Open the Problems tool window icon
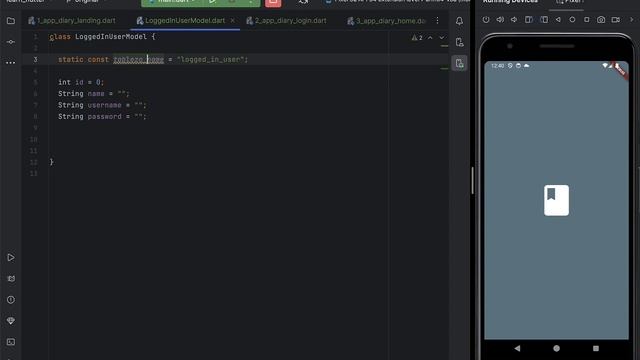This screenshot has height=360, width=640. [x=11, y=300]
